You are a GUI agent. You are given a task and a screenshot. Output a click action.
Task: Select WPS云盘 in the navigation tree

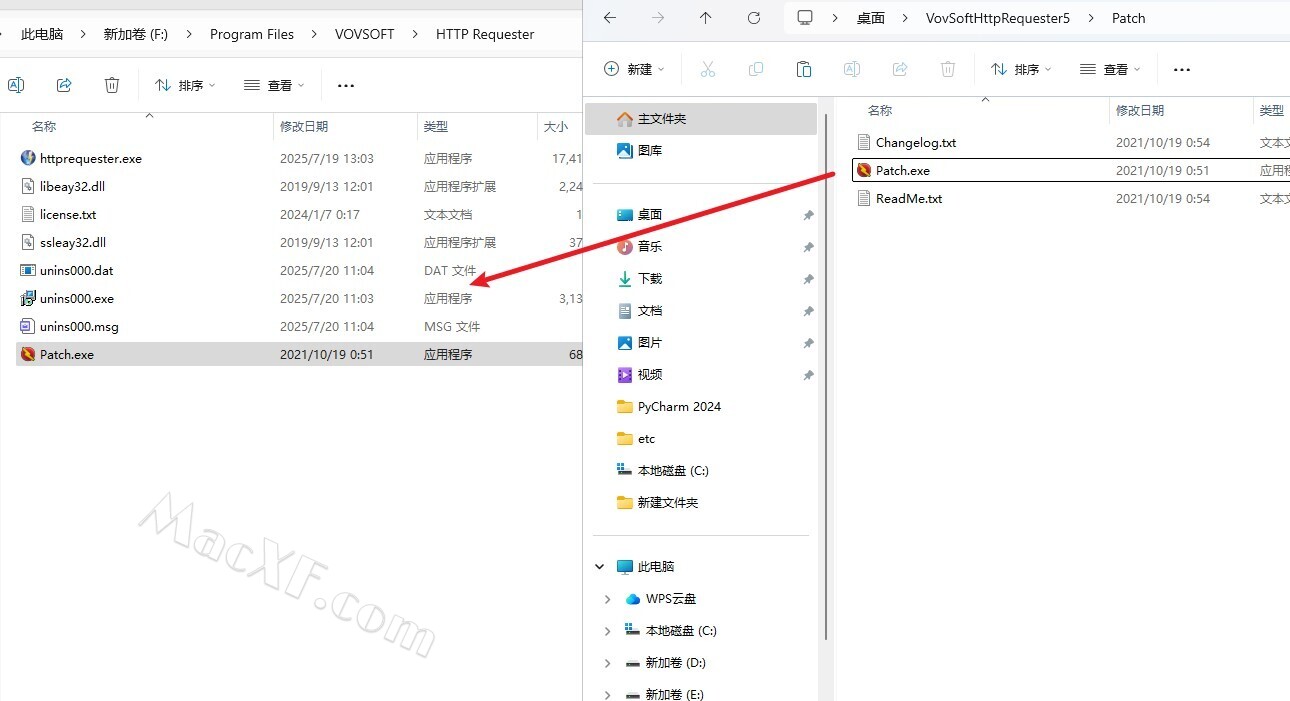coord(660,598)
